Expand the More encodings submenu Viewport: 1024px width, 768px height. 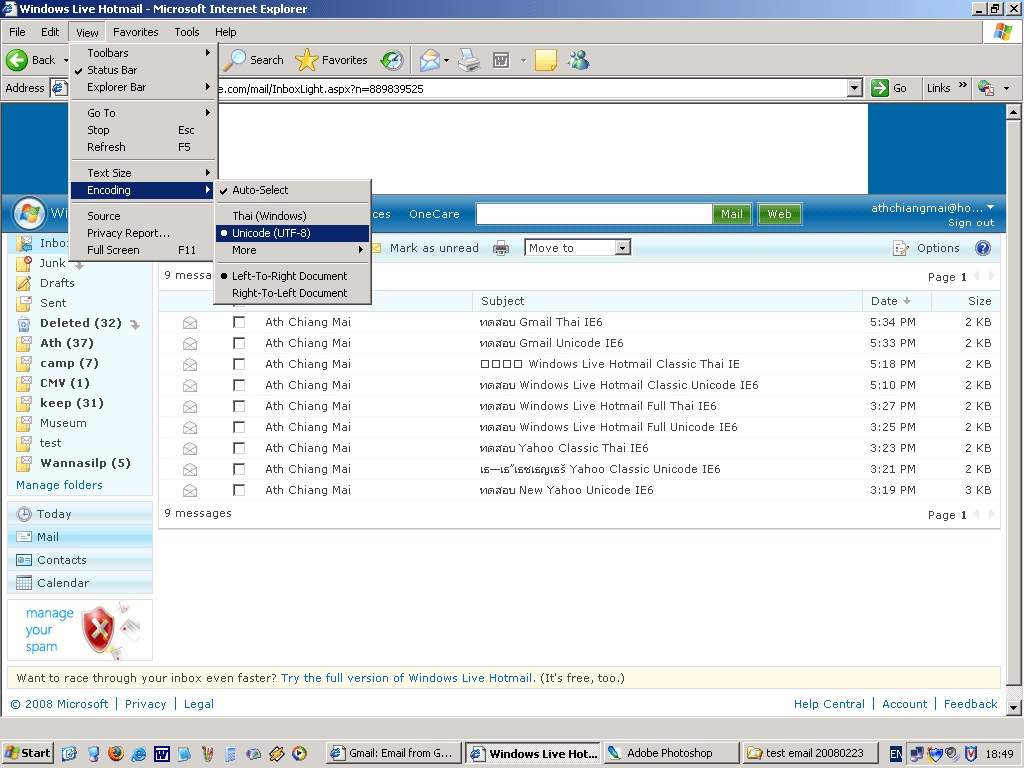[x=293, y=250]
